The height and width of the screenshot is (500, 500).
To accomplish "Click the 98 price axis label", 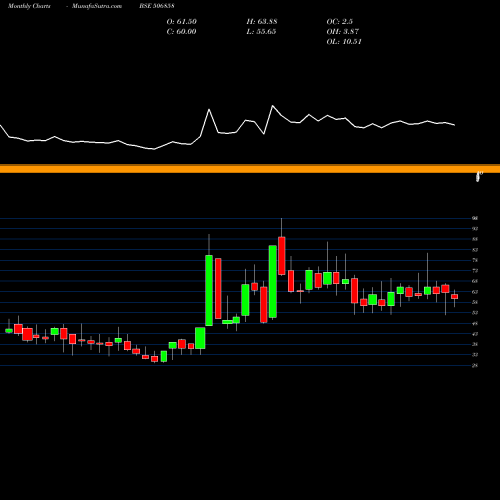I will (475, 218).
